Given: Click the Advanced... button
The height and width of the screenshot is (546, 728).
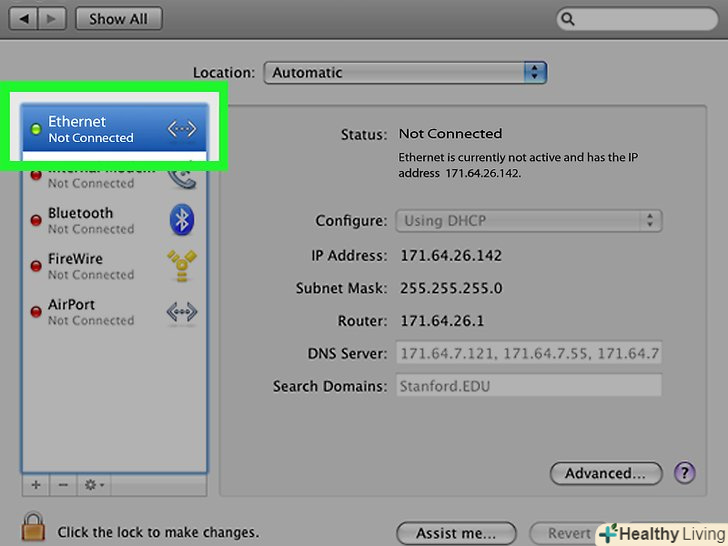Looking at the screenshot, I should tap(606, 473).
